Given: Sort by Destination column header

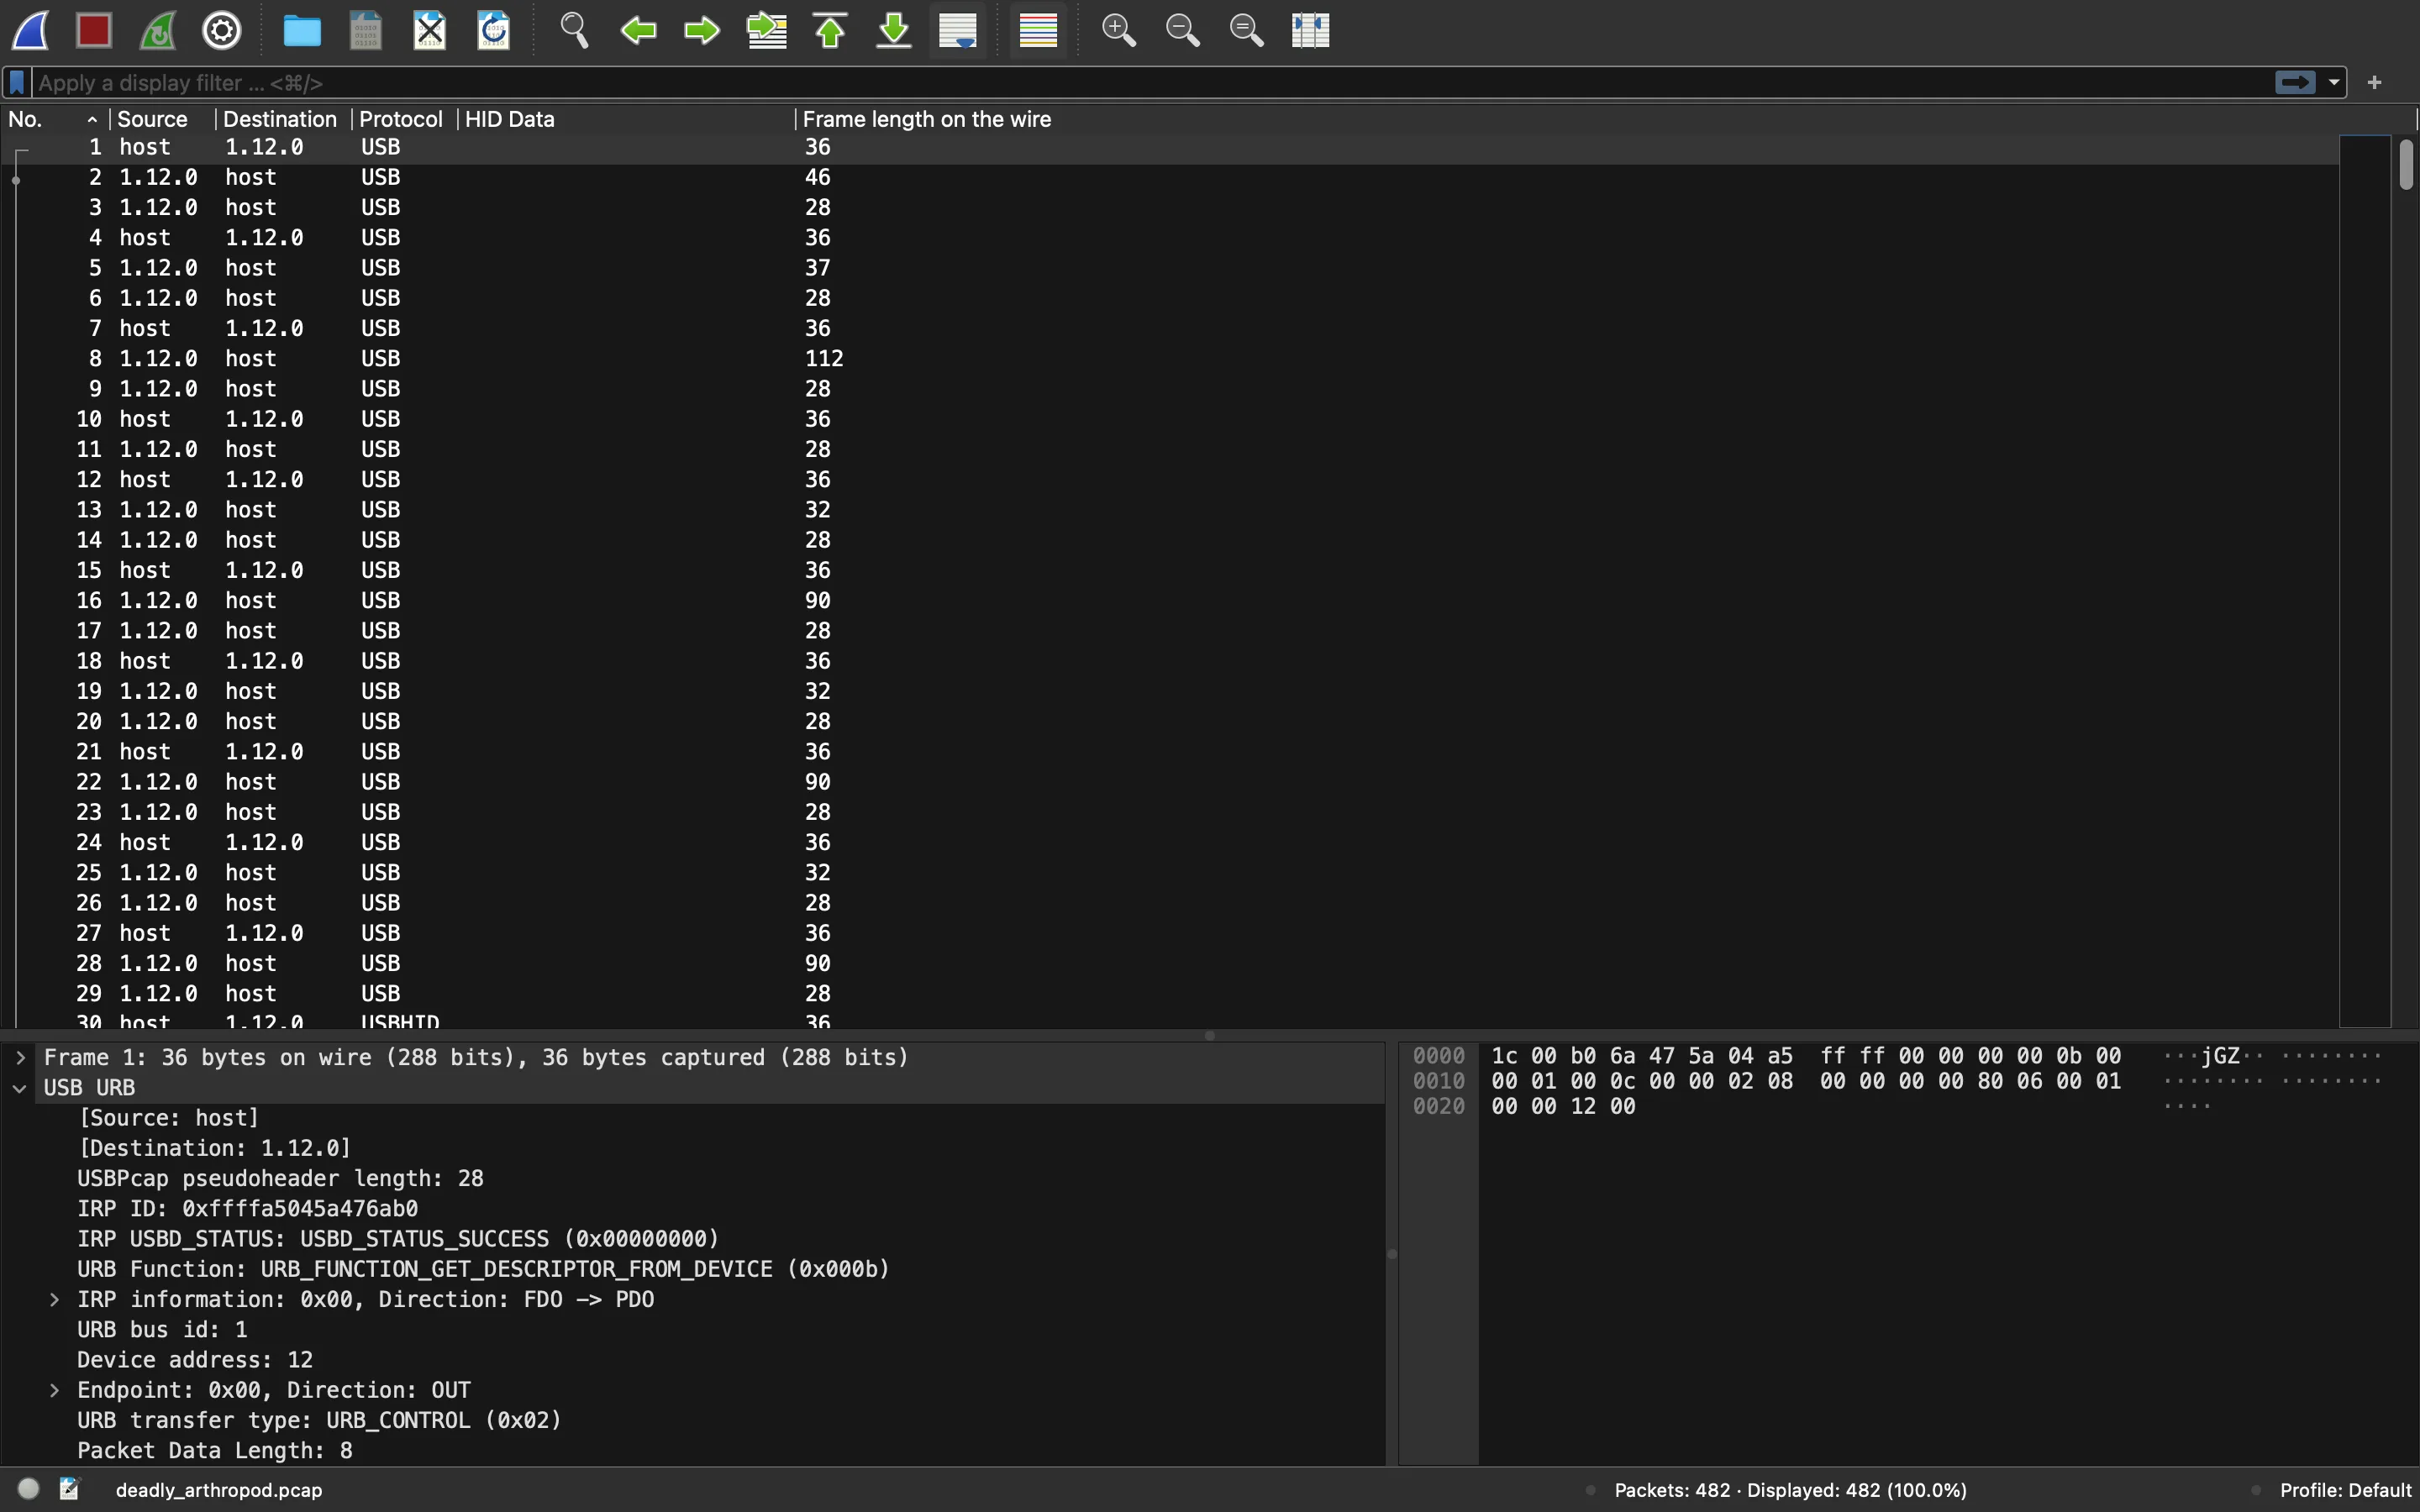Looking at the screenshot, I should 283,119.
